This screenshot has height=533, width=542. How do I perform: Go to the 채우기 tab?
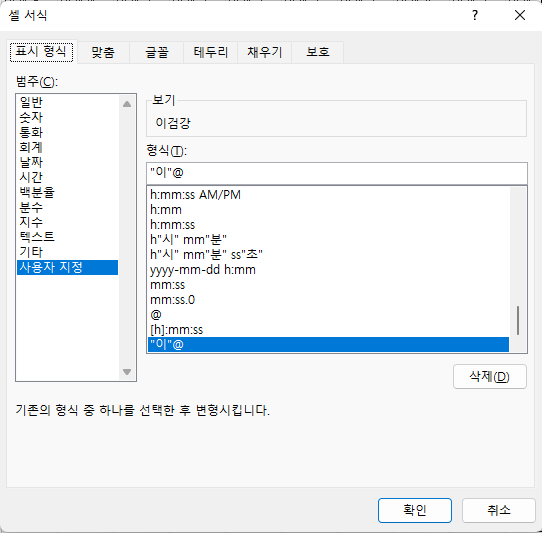(x=265, y=52)
